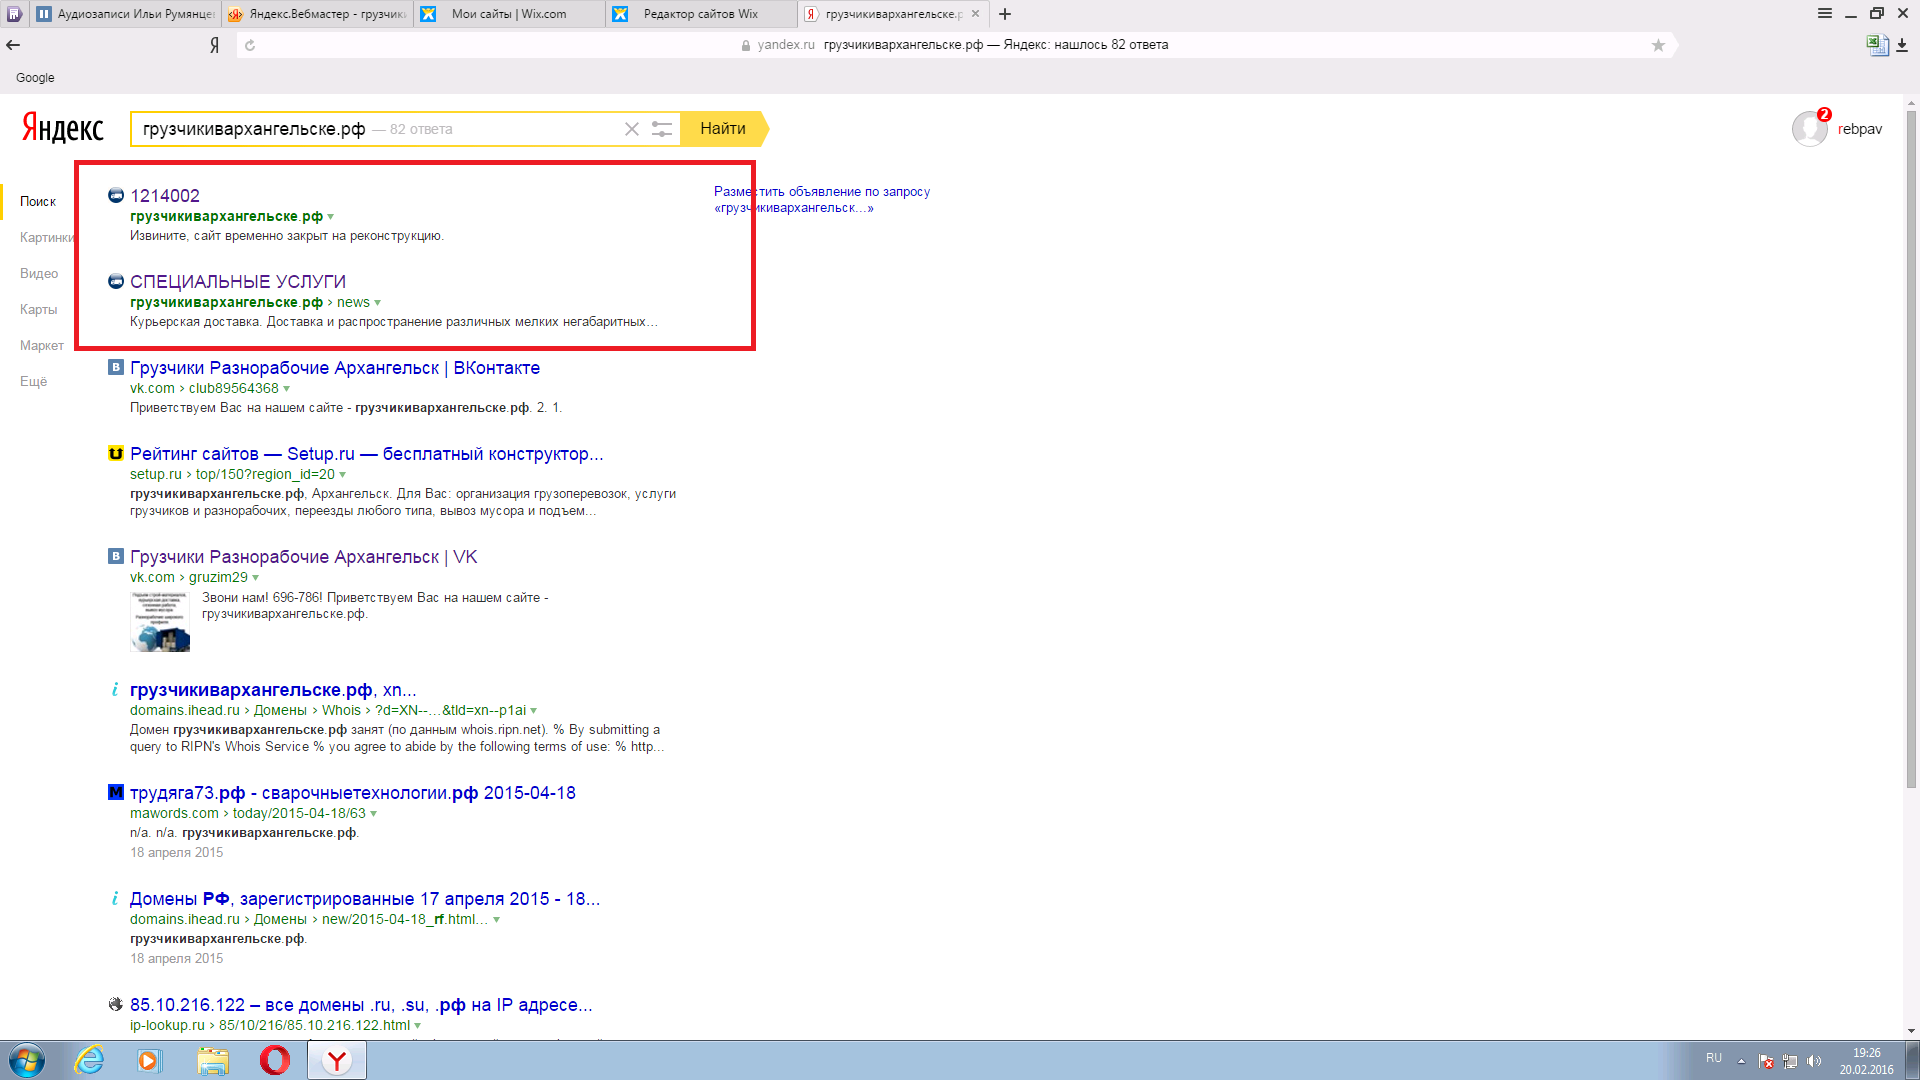The image size is (1920, 1080).
Task: Expand dropdown arrow after today/2015-04-18/63
Action: coord(374,814)
